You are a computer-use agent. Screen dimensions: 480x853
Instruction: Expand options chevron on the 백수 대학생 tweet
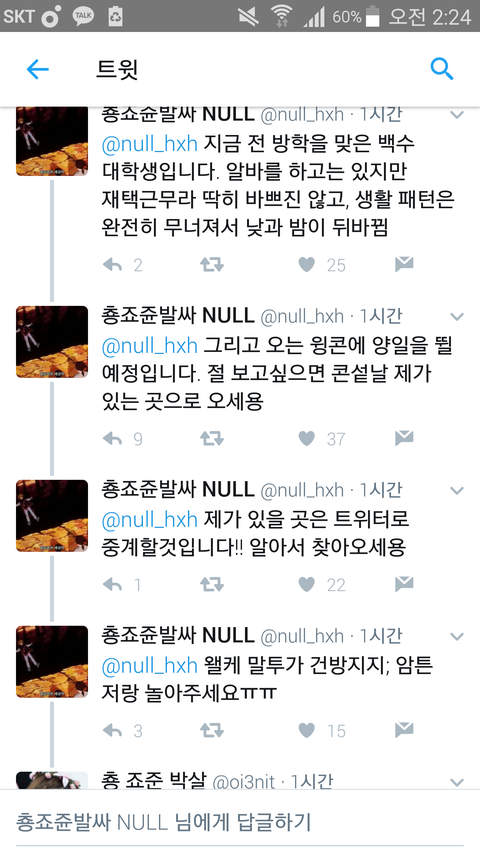pyautogui.click(x=457, y=115)
